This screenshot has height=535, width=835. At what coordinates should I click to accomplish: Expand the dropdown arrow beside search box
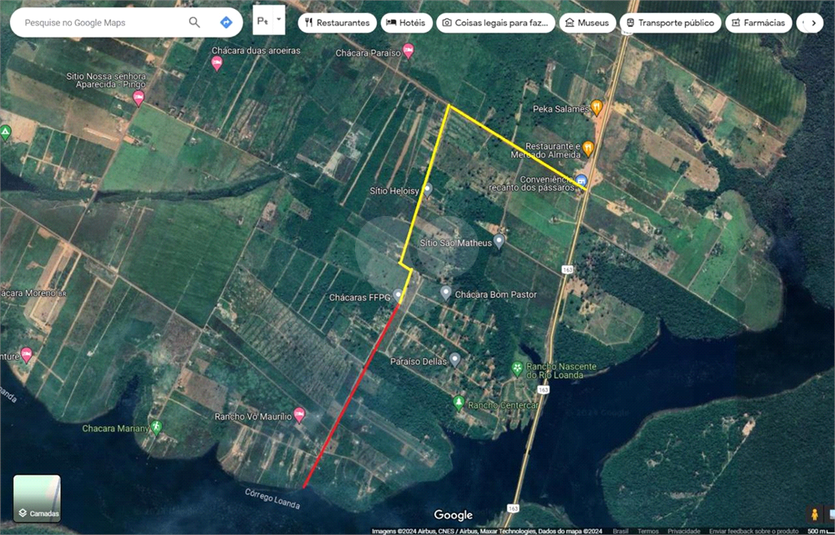point(279,20)
